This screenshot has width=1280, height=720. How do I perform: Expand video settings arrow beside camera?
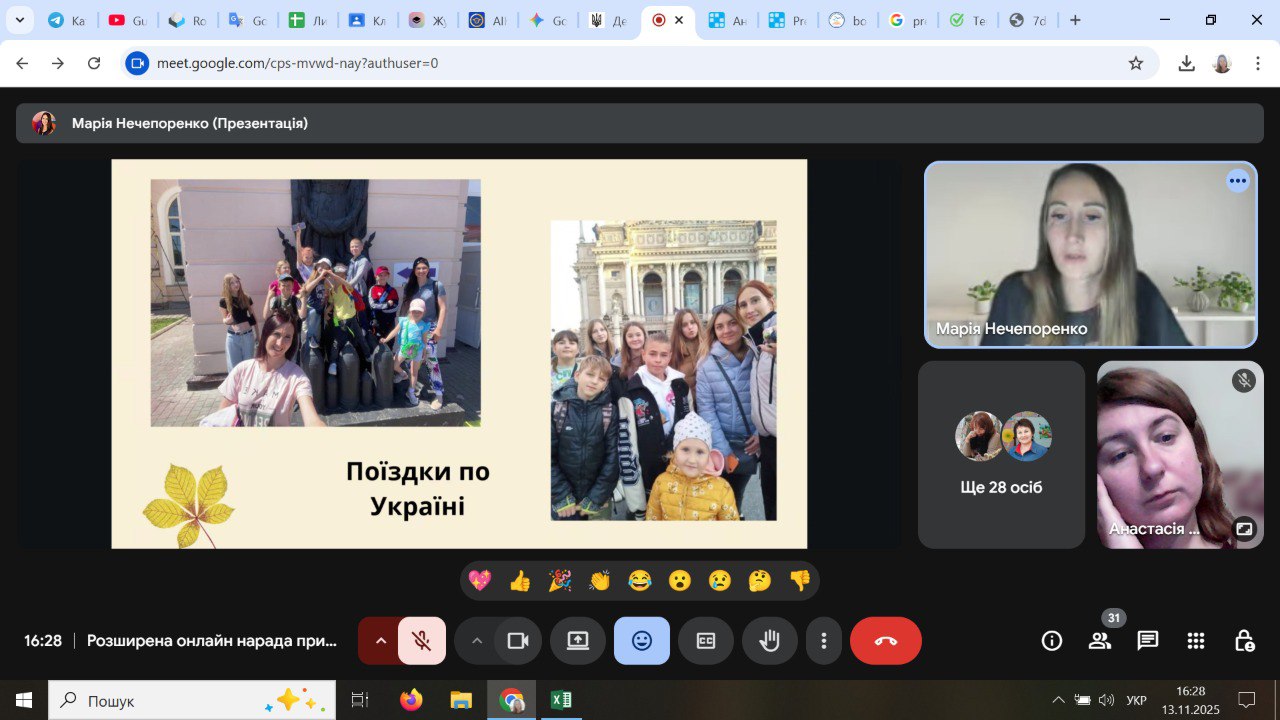click(476, 641)
